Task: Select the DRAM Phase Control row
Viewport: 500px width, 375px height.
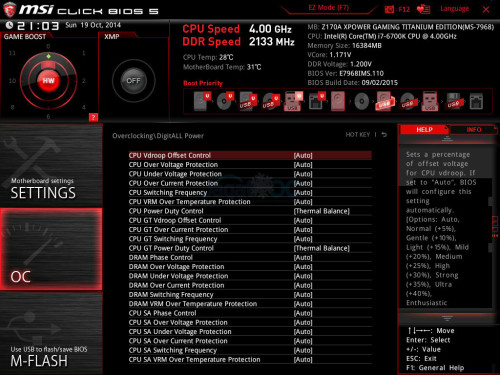Action: pyautogui.click(x=250, y=258)
